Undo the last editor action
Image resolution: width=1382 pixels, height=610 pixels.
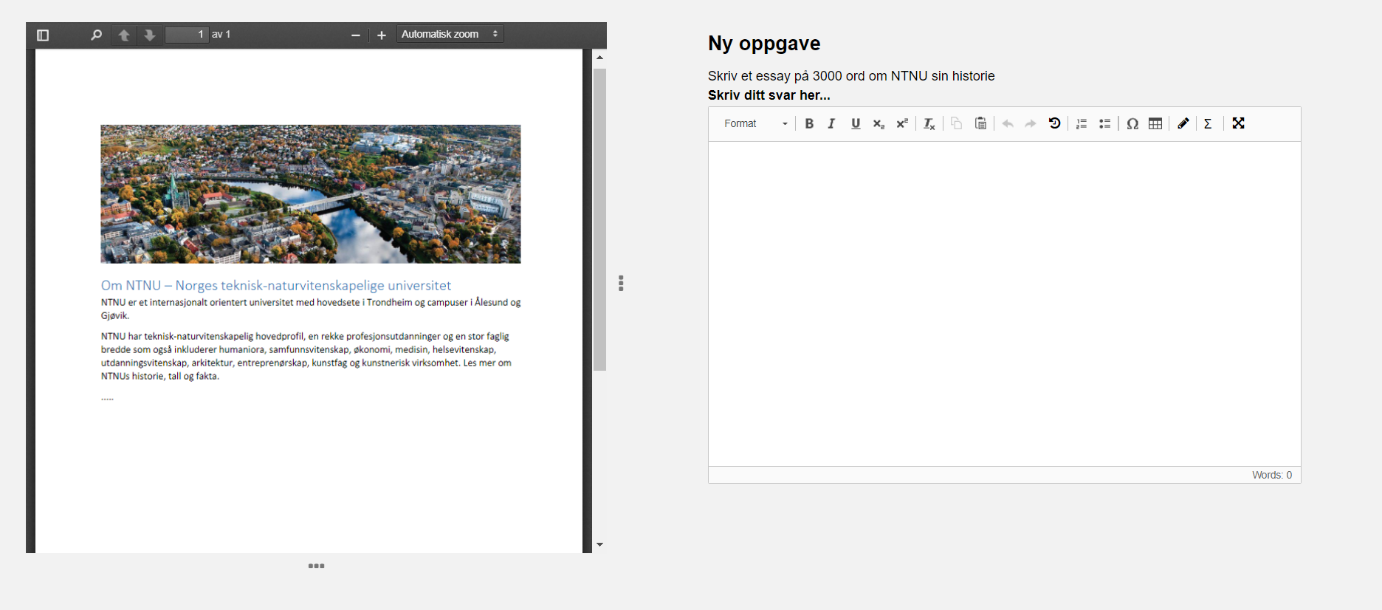pos(1007,124)
